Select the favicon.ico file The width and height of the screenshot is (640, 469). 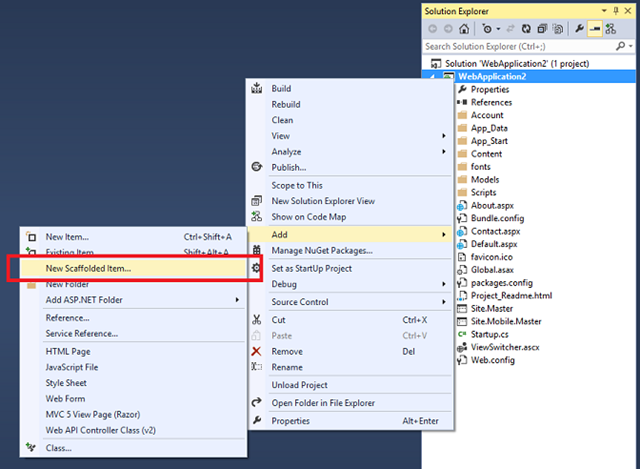click(x=491, y=257)
